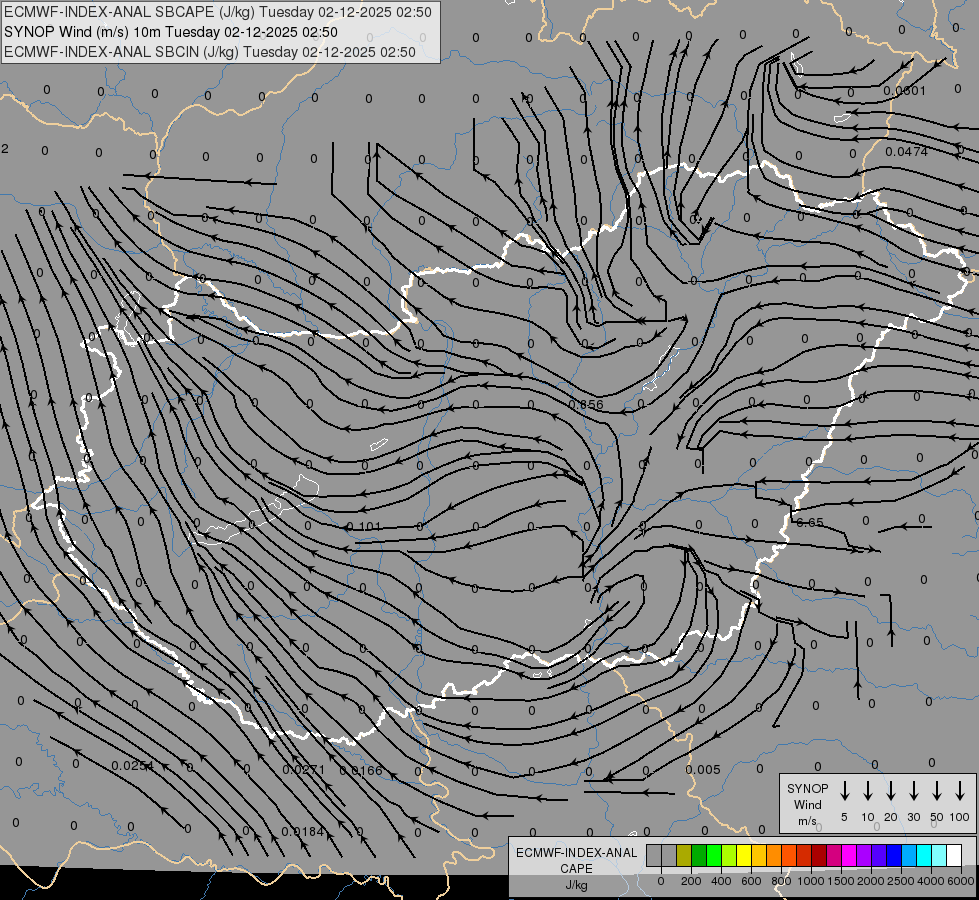Click the 0.0184 value on the map

tap(303, 831)
